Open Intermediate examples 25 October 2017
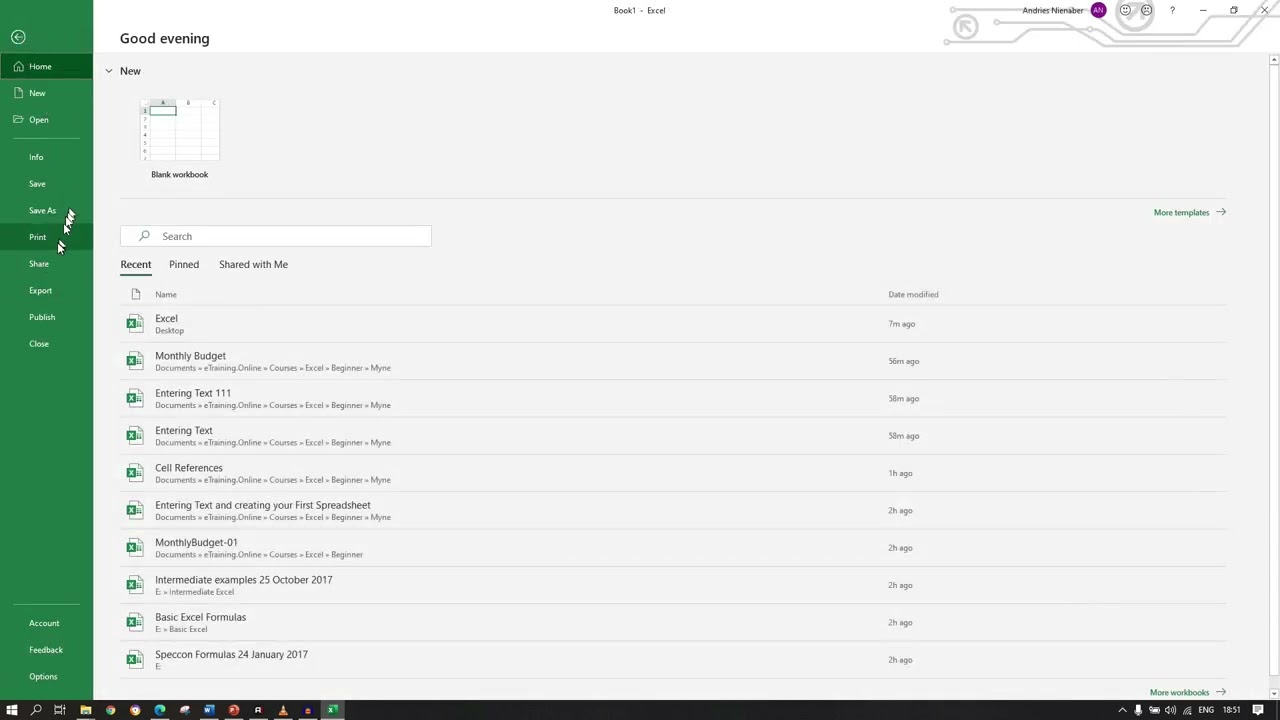This screenshot has width=1280, height=720. (x=673, y=585)
